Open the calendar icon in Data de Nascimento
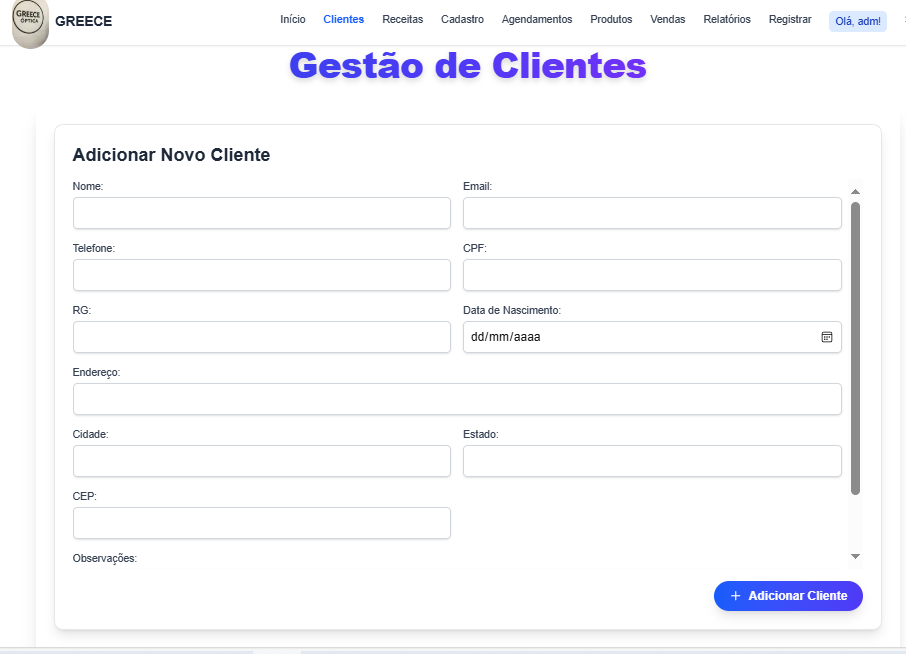The width and height of the screenshot is (906, 654). point(826,337)
